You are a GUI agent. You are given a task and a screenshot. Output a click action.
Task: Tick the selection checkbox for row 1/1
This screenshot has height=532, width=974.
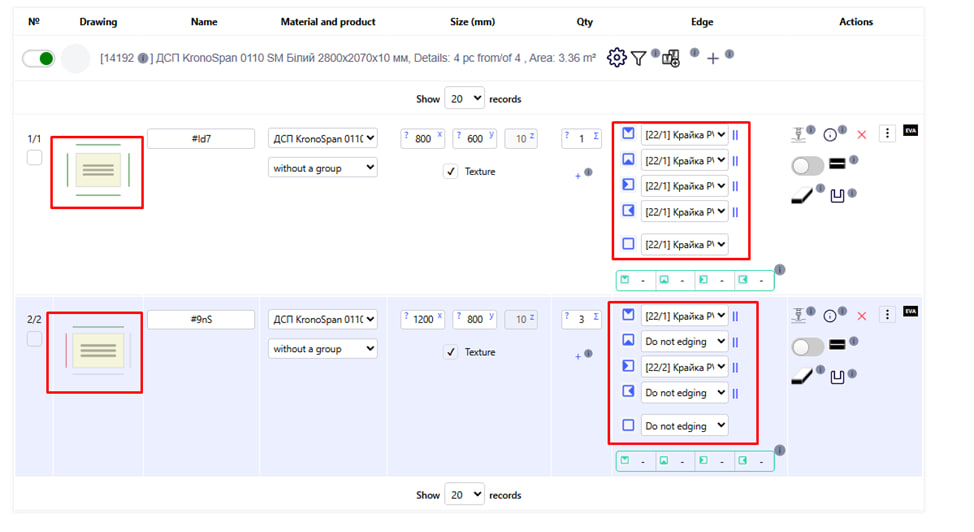pyautogui.click(x=34, y=157)
